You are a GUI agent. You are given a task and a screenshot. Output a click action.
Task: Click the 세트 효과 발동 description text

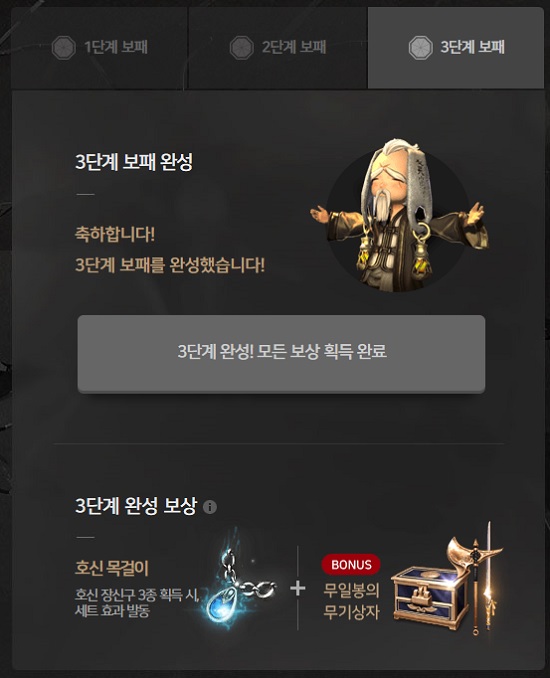[112, 611]
